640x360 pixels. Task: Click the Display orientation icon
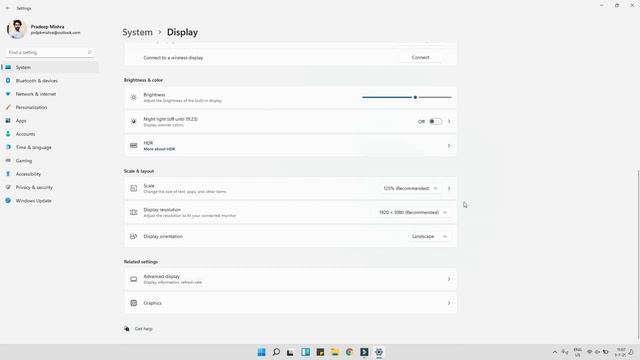(133, 236)
